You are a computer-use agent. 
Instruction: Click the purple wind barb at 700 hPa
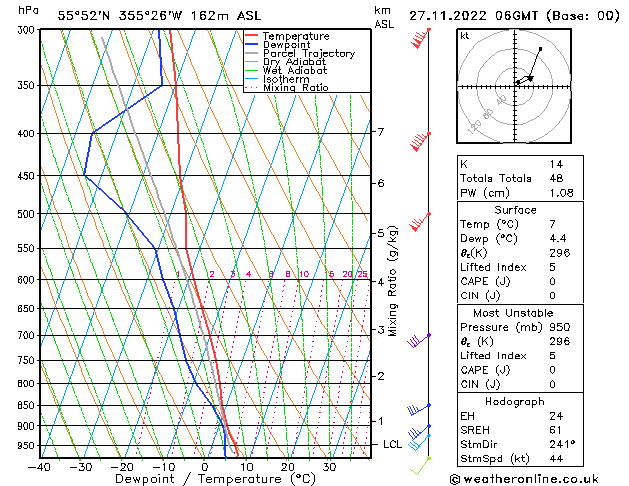coord(419,340)
